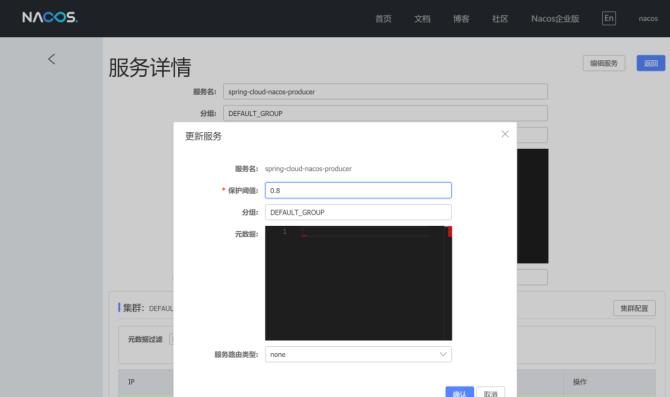
Task: Click the 元数据过滤 label
Action: point(145,339)
